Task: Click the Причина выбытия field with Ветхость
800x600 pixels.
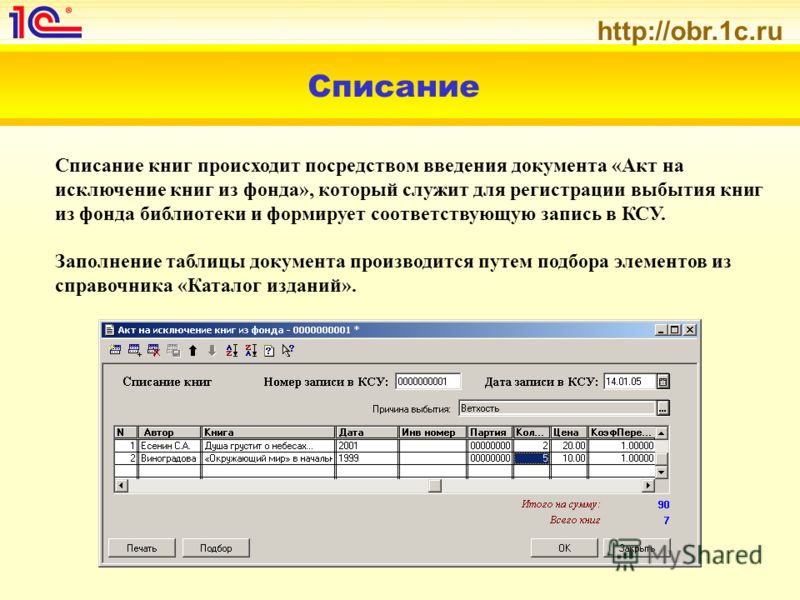Action: click(x=557, y=408)
